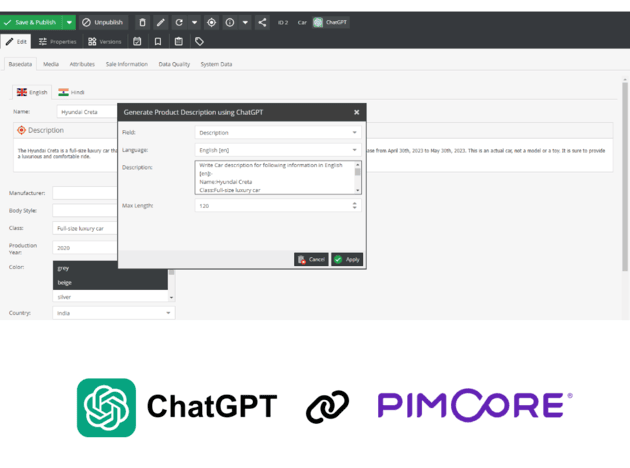Image resolution: width=630 pixels, height=468 pixels.
Task: Click the ChatGPT toolbar button
Action: [x=330, y=22]
